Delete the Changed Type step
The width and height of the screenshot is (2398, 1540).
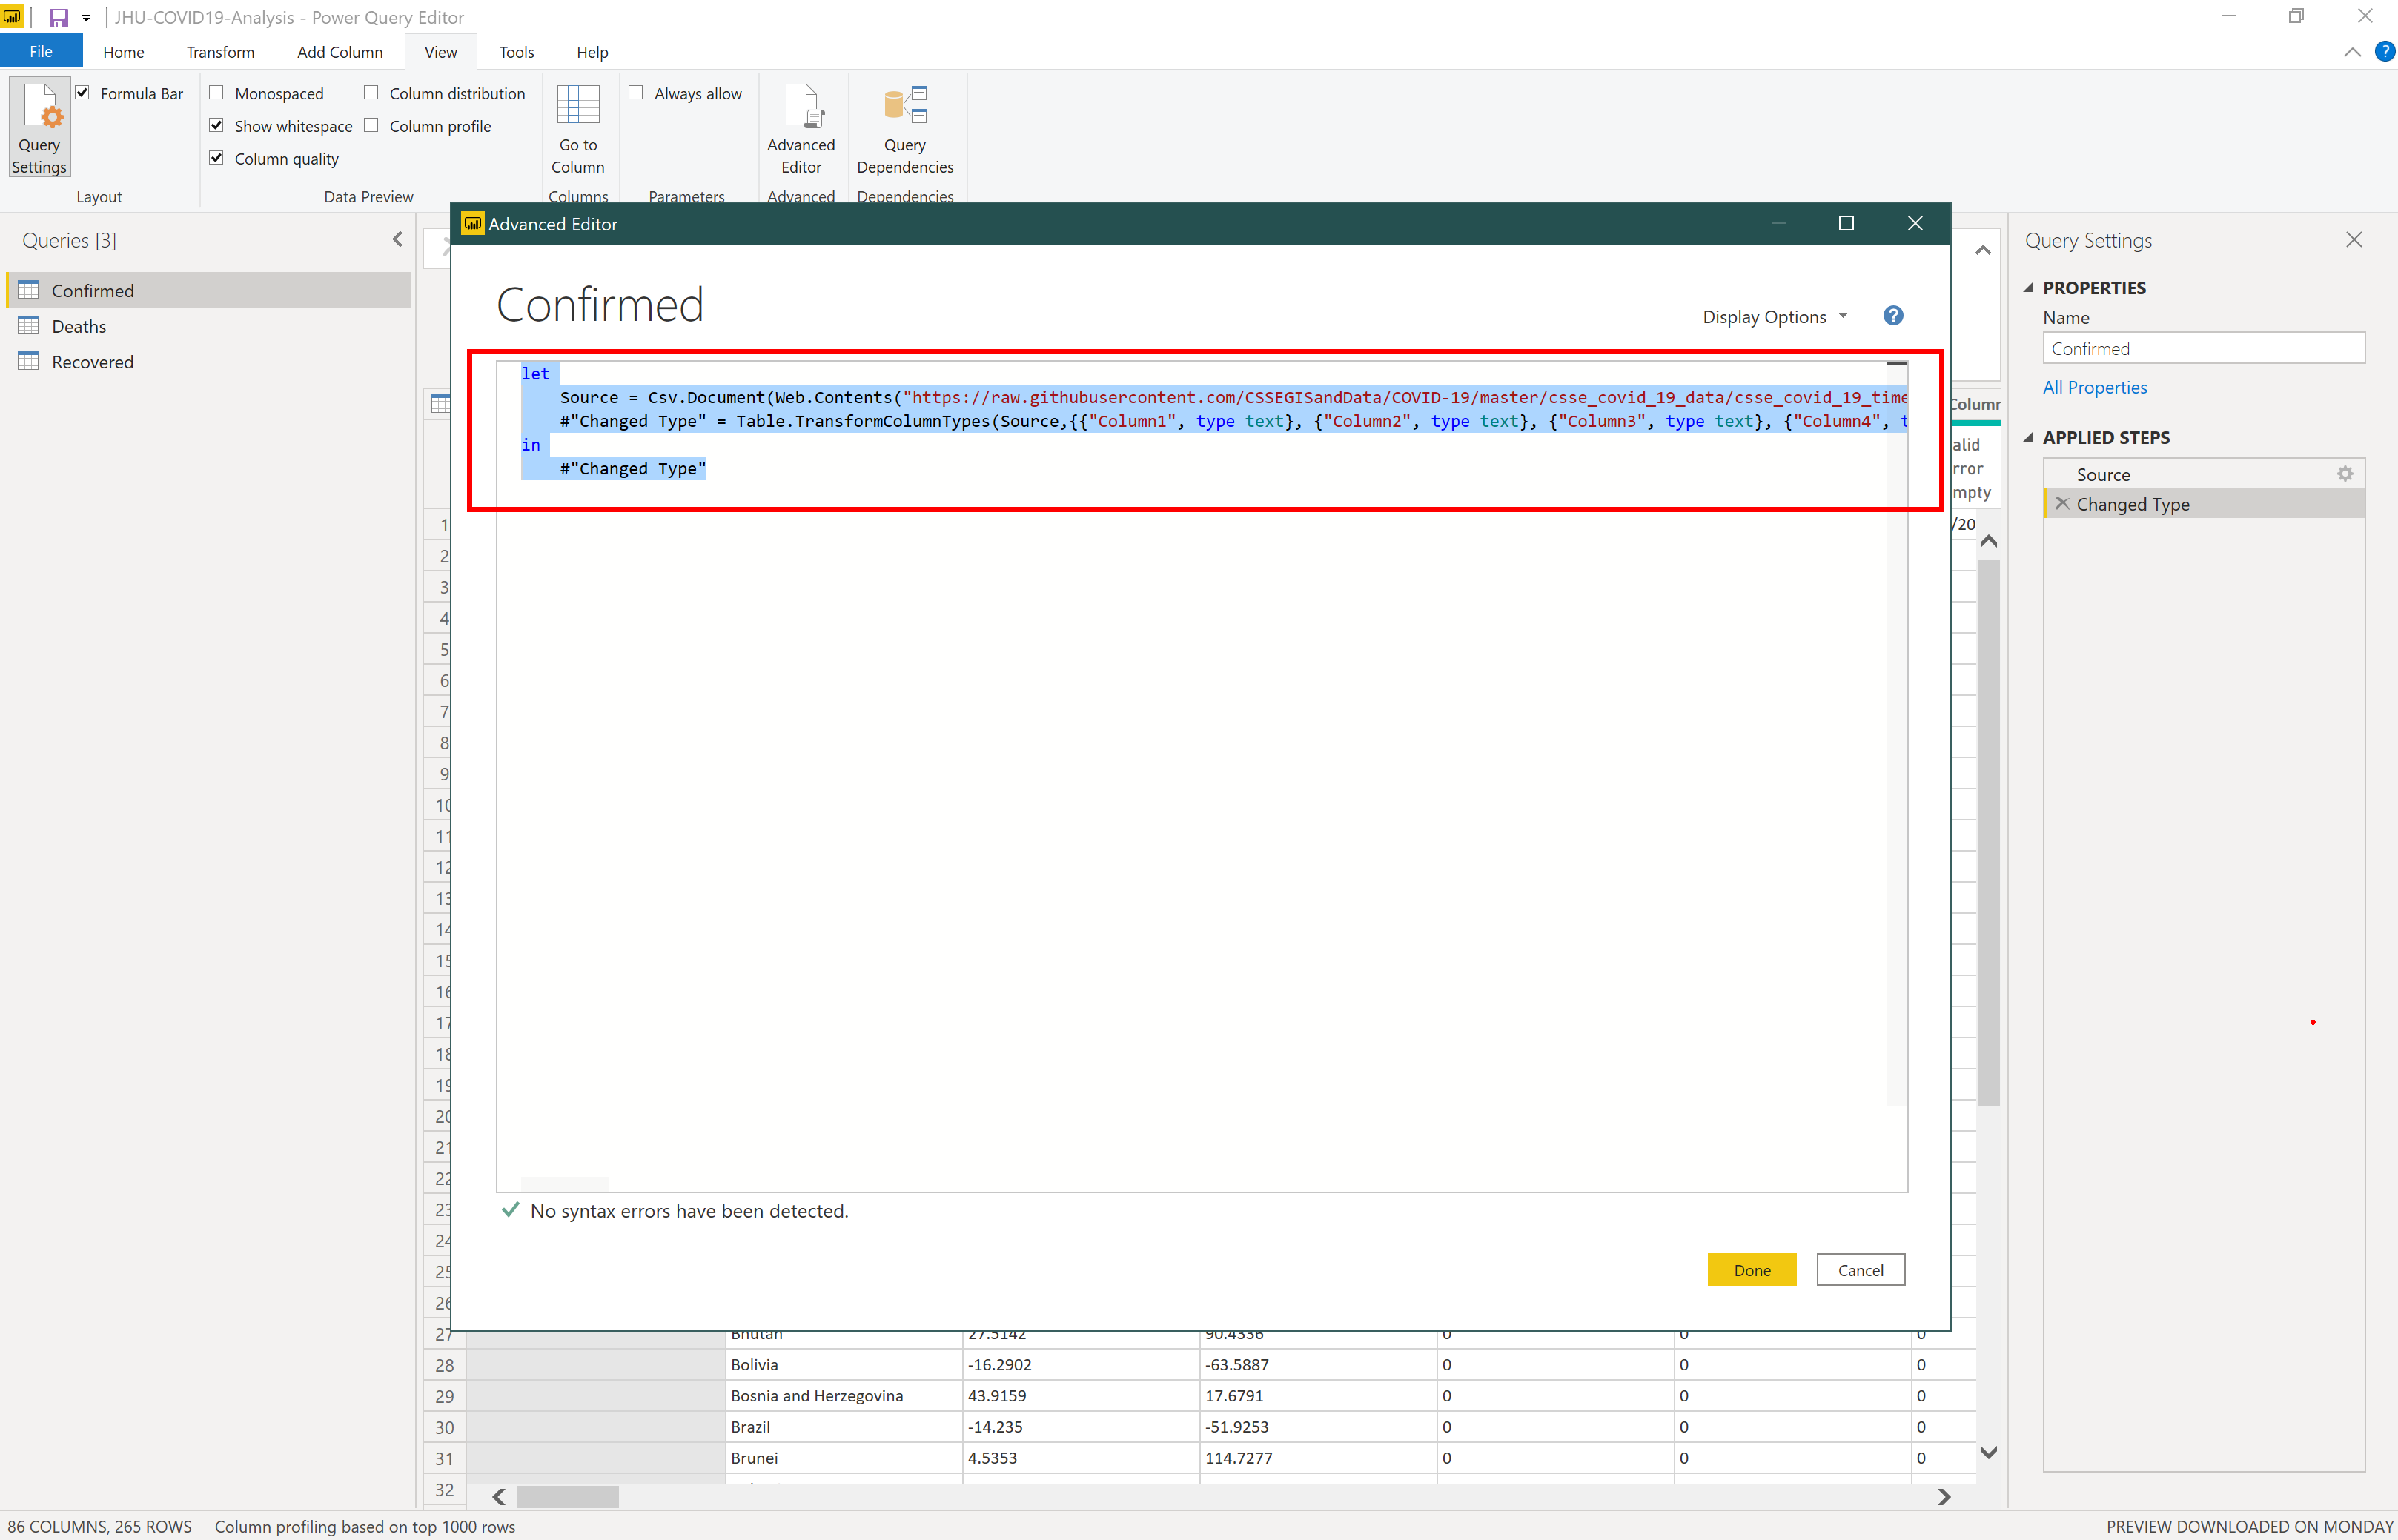(x=2062, y=504)
